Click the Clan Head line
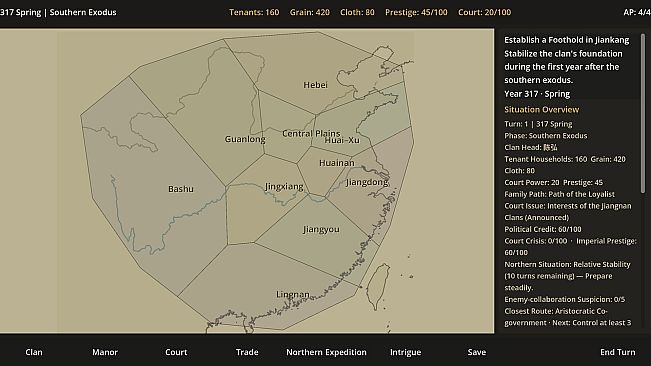This screenshot has height=366, width=651. [x=531, y=147]
